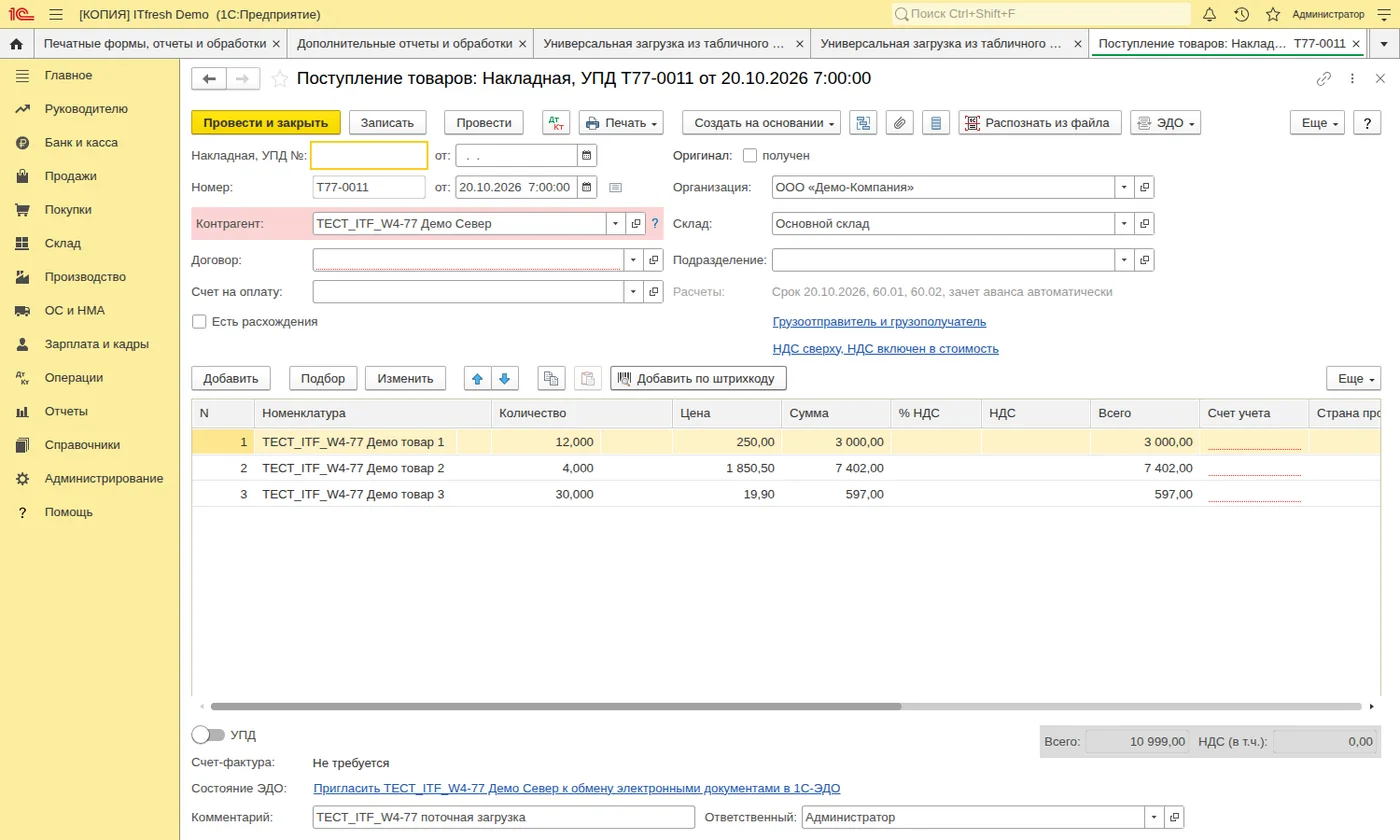Screen dimensions: 1400x840
Task: Move the row up with the blue arrow
Action: (478, 378)
